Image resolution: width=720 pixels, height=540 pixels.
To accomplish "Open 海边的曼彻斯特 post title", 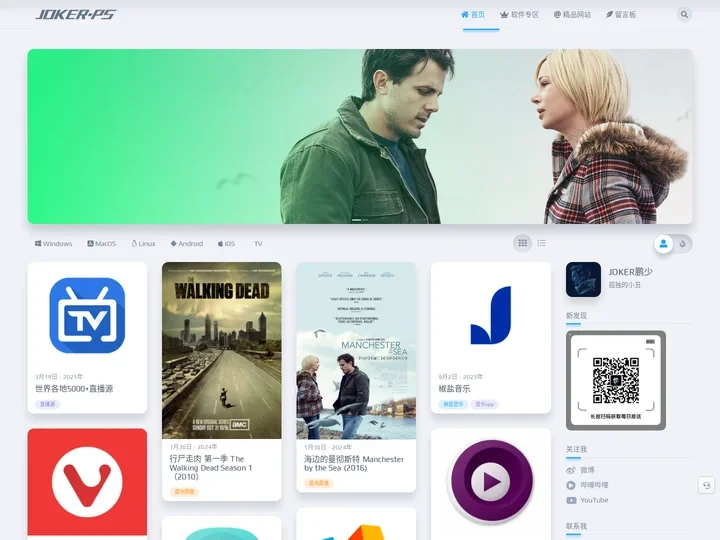I will pyautogui.click(x=354, y=463).
